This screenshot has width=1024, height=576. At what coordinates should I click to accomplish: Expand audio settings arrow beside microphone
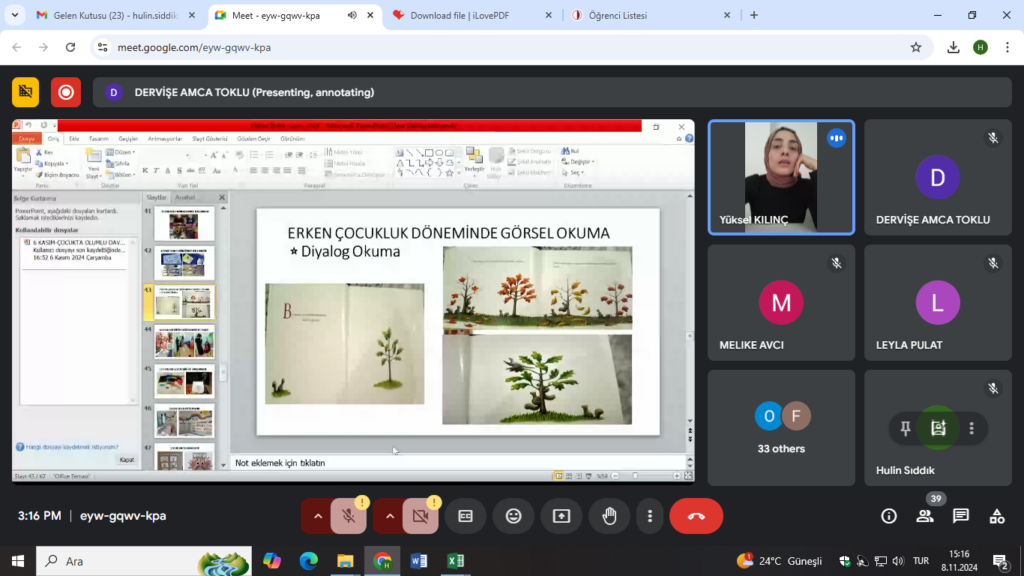318,516
